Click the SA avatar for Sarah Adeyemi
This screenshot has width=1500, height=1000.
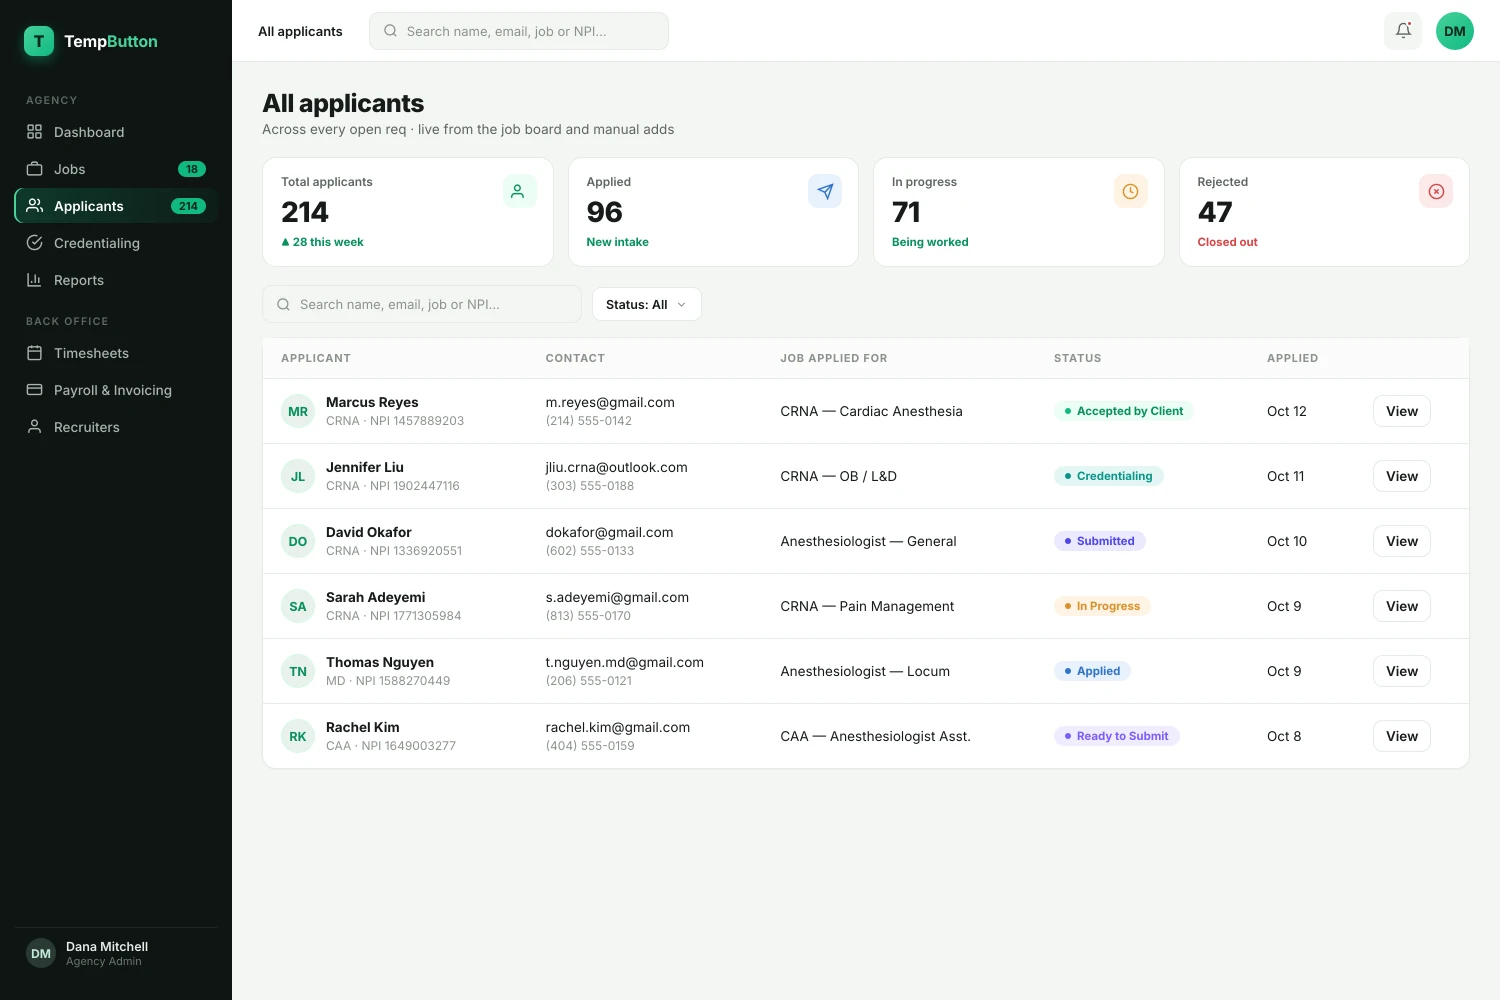298,606
